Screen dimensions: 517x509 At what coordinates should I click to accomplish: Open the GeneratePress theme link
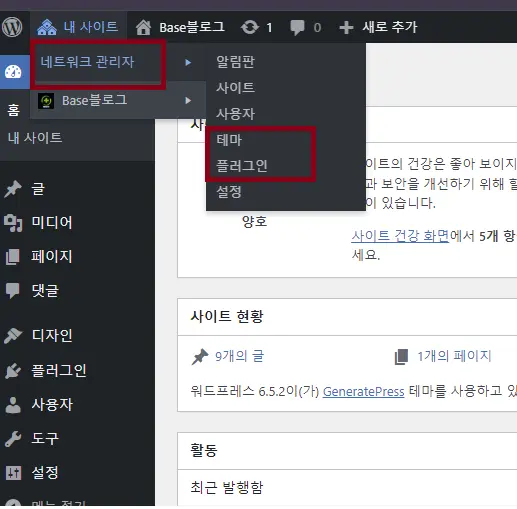(x=363, y=391)
